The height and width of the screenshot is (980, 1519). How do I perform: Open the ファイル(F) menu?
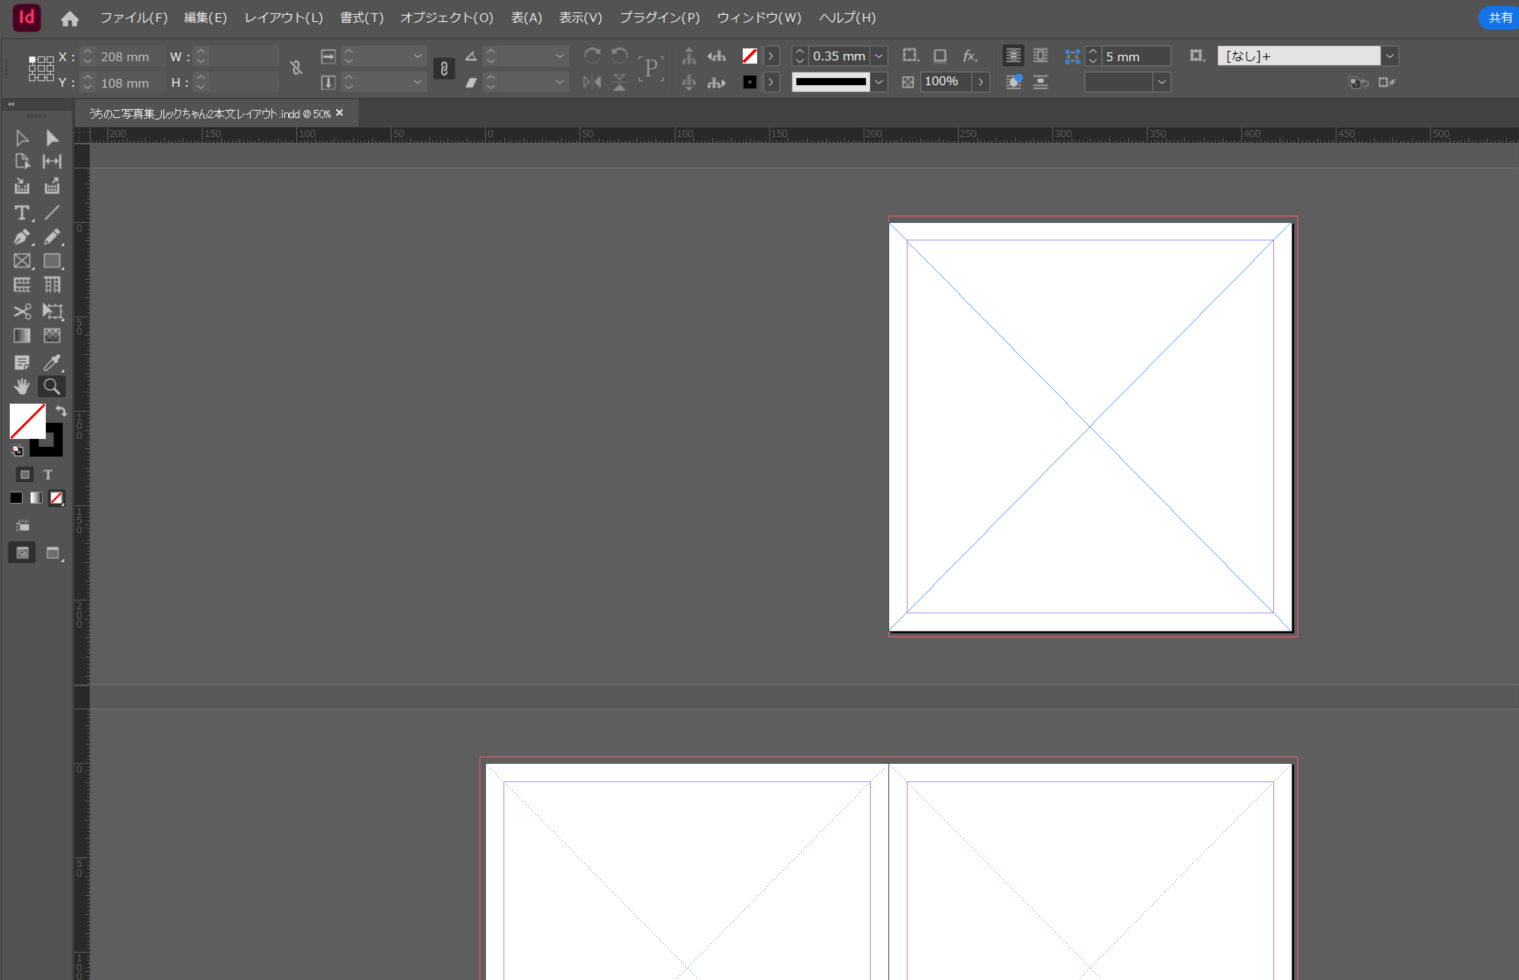[x=133, y=18]
